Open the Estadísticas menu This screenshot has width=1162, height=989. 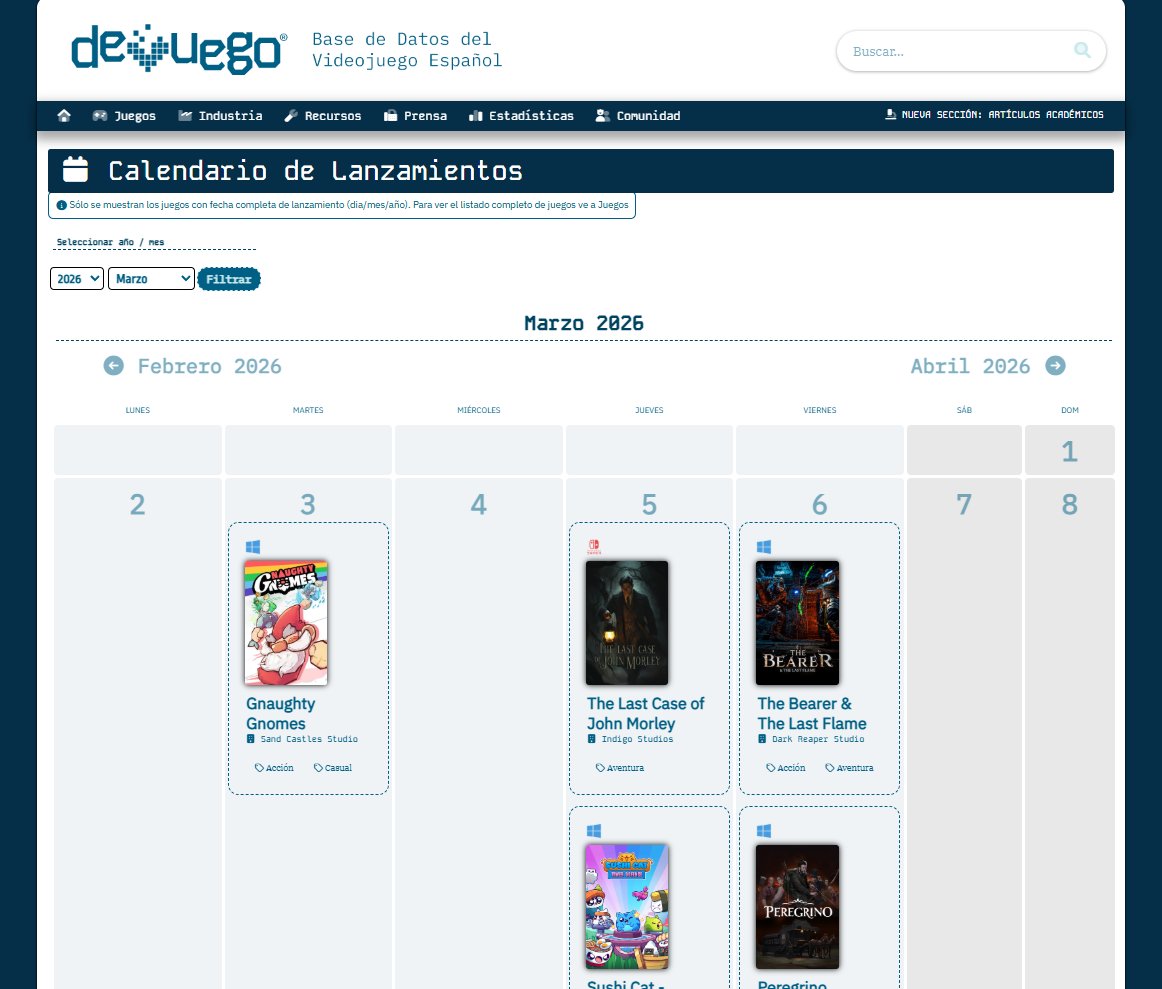click(521, 116)
